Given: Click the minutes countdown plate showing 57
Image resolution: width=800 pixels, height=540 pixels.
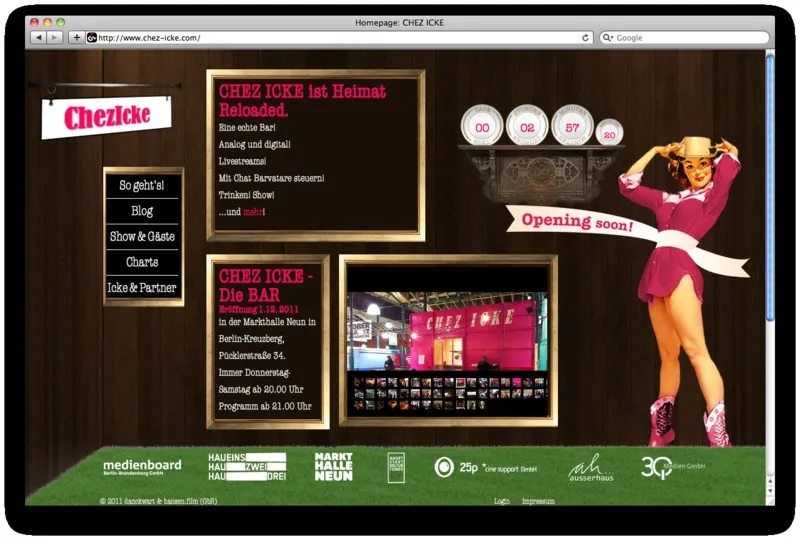Looking at the screenshot, I should coord(572,126).
